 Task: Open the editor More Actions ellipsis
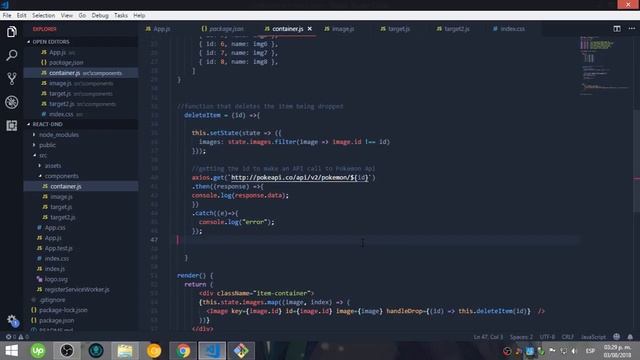click(631, 29)
